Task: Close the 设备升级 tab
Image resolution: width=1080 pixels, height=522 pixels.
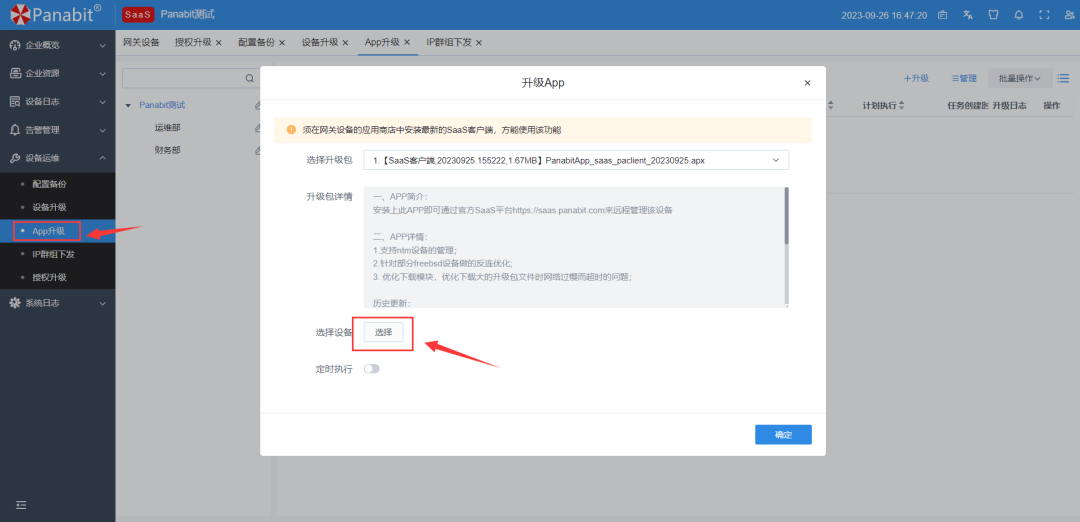Action: tap(345, 43)
